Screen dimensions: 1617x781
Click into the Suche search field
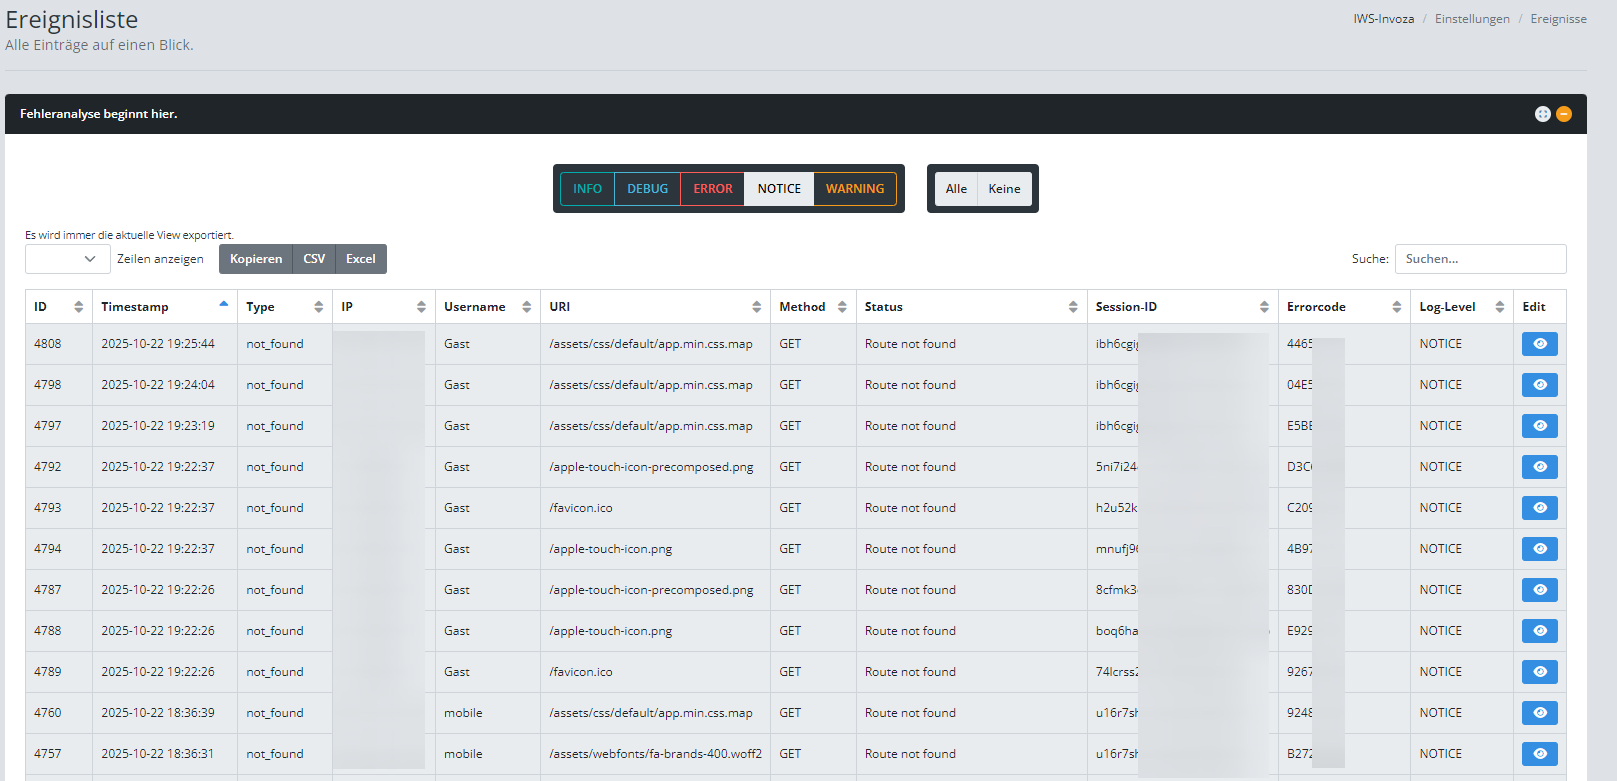(1480, 259)
